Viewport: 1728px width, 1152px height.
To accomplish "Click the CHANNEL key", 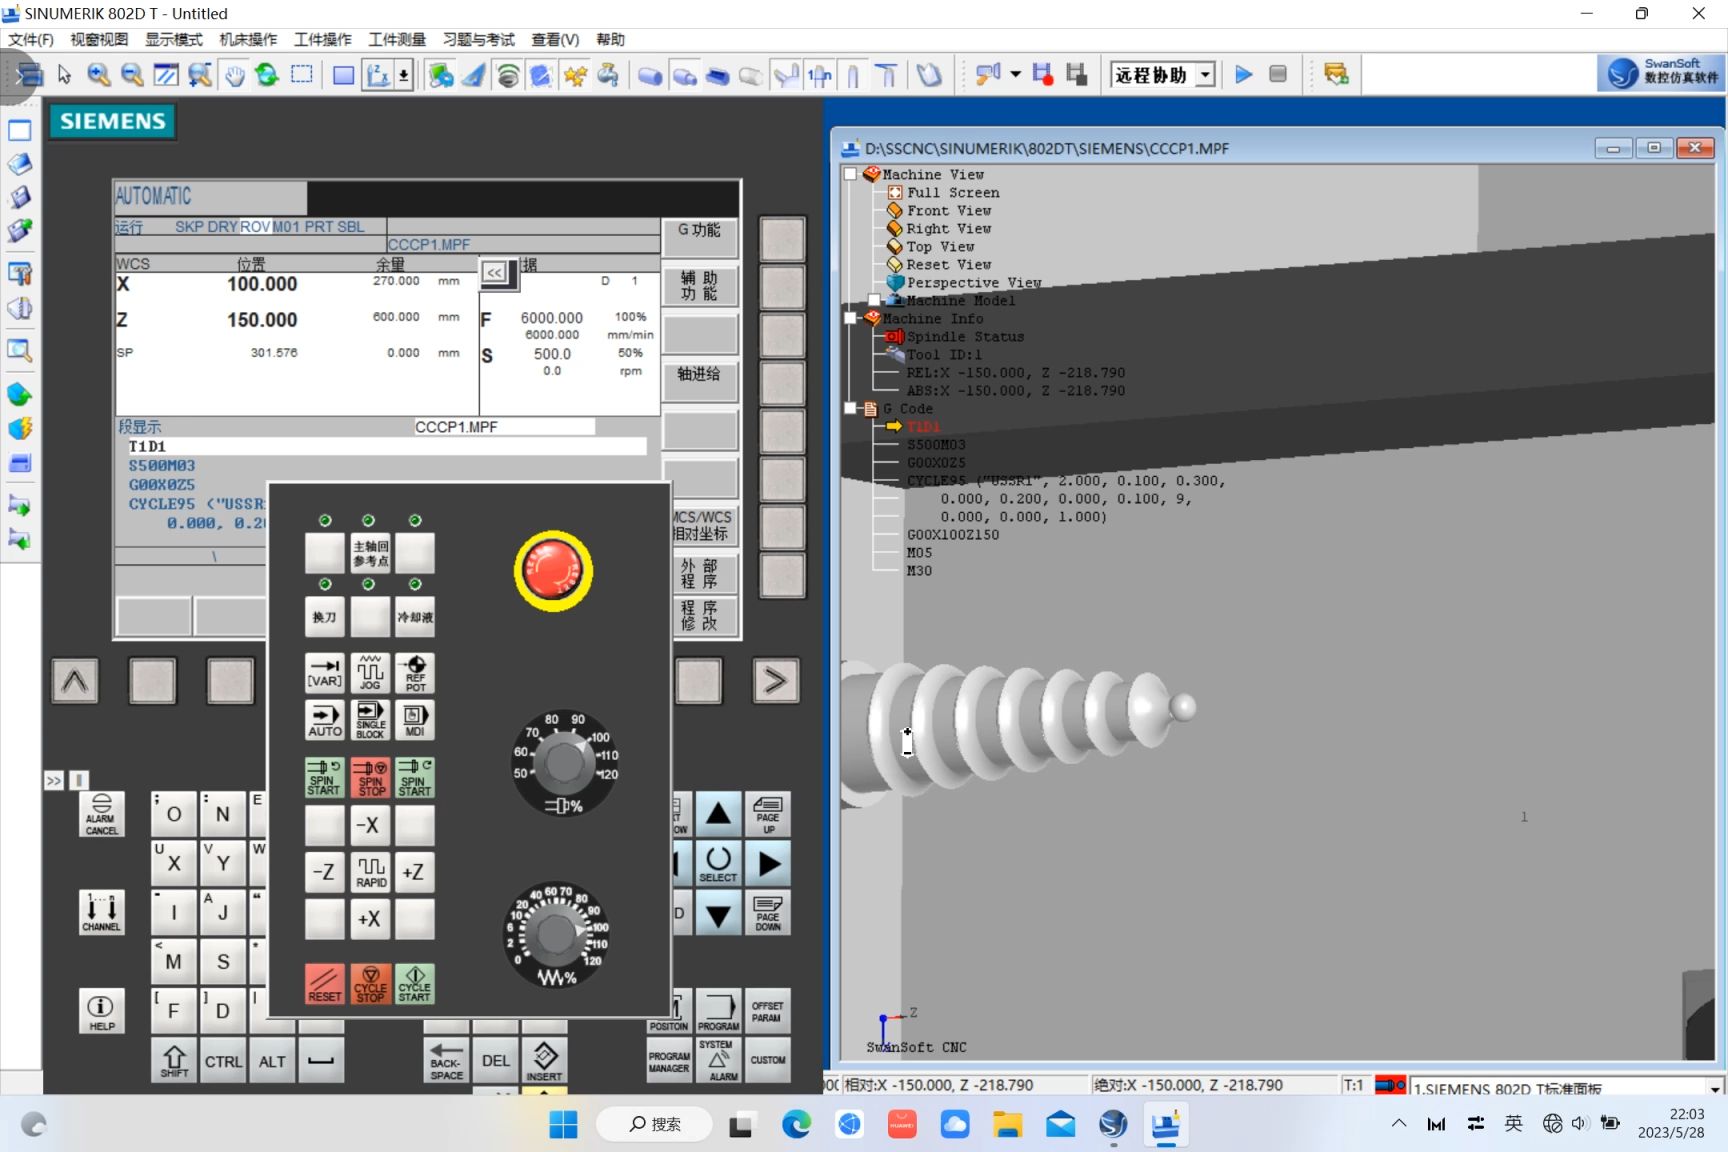I will [x=102, y=912].
